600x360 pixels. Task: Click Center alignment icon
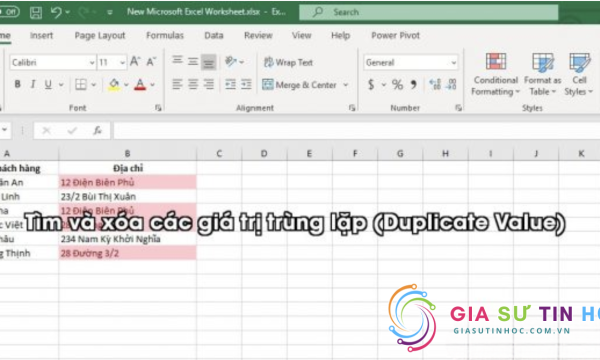pos(193,84)
